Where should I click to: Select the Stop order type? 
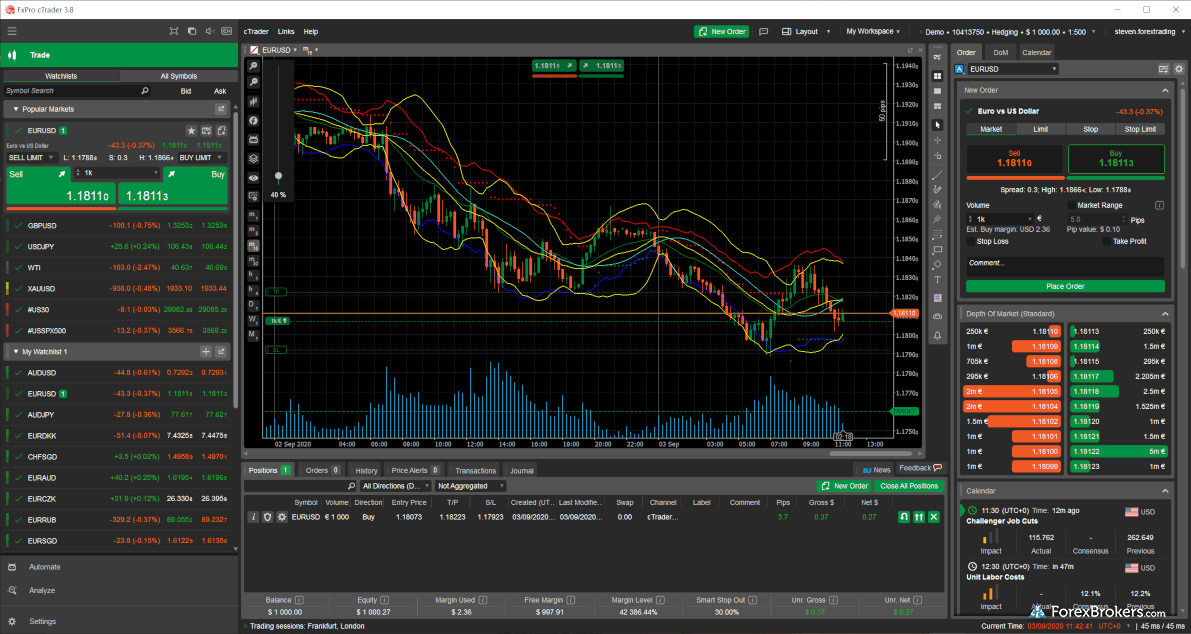pyautogui.click(x=1091, y=129)
